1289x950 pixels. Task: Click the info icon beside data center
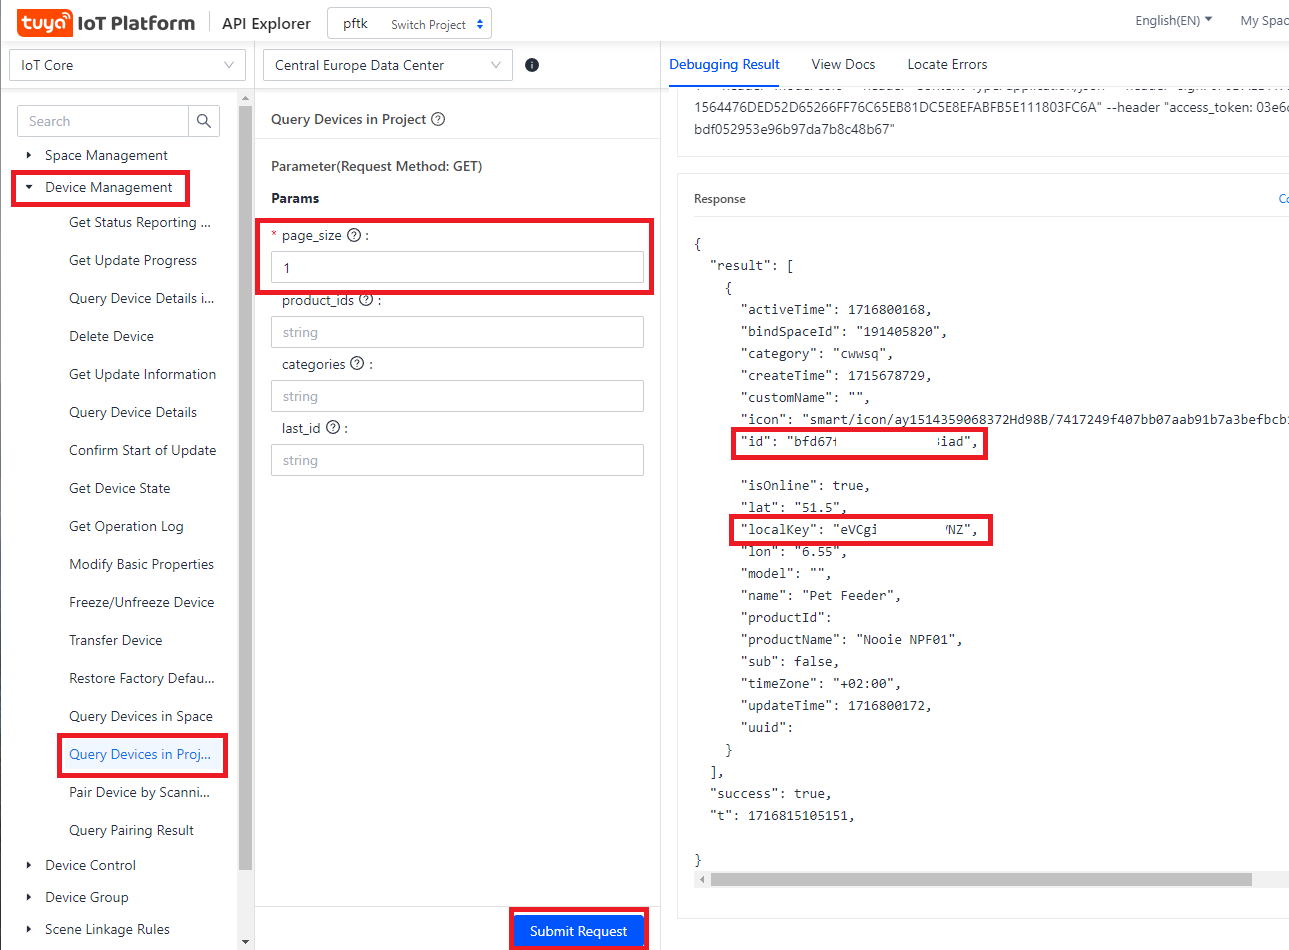pyautogui.click(x=532, y=65)
